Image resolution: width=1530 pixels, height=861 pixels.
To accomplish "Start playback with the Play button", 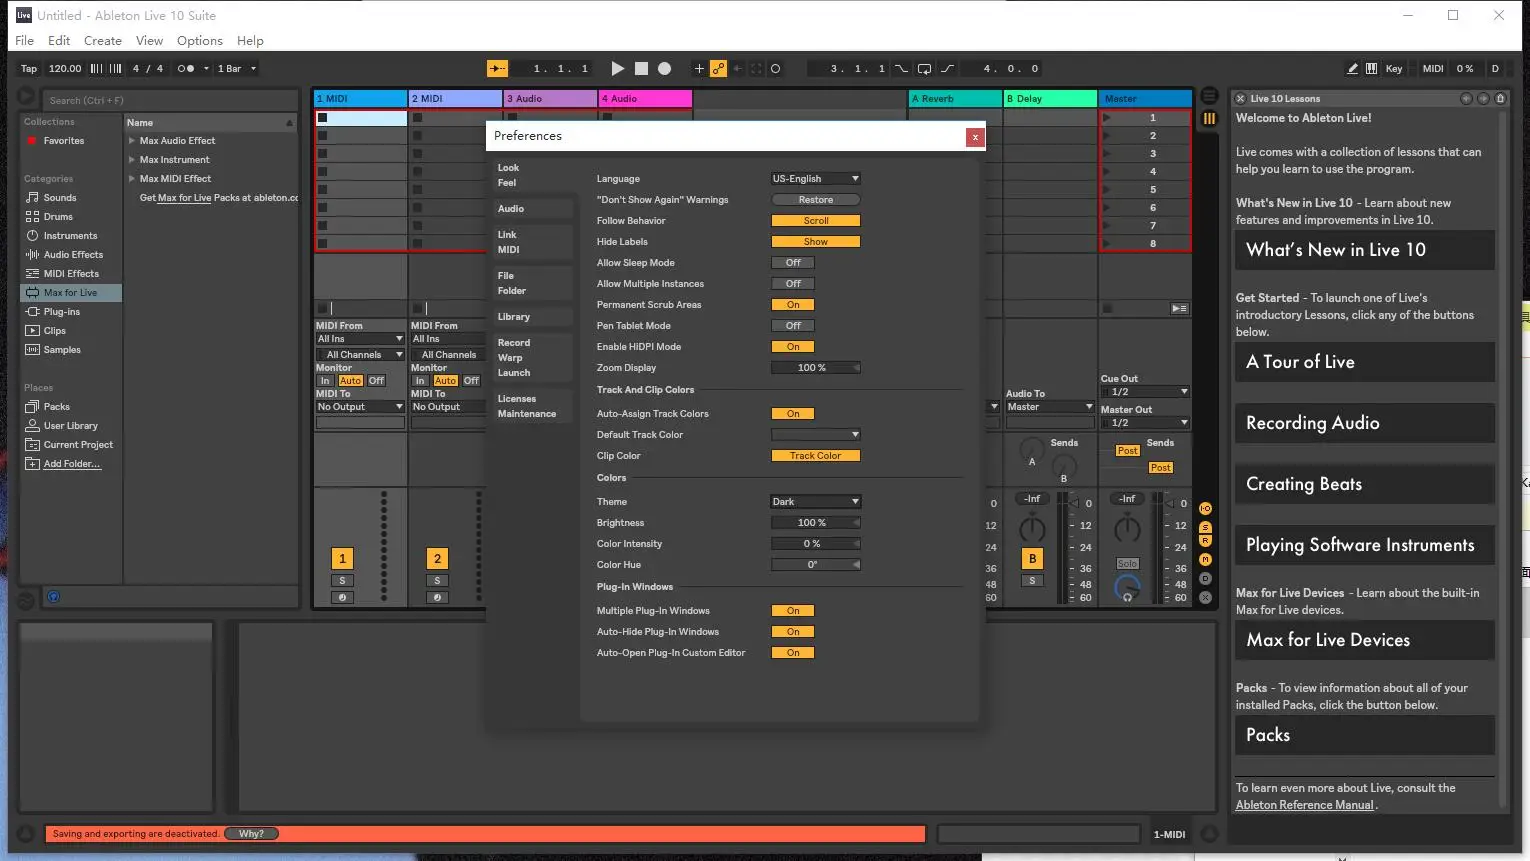I will coord(617,68).
